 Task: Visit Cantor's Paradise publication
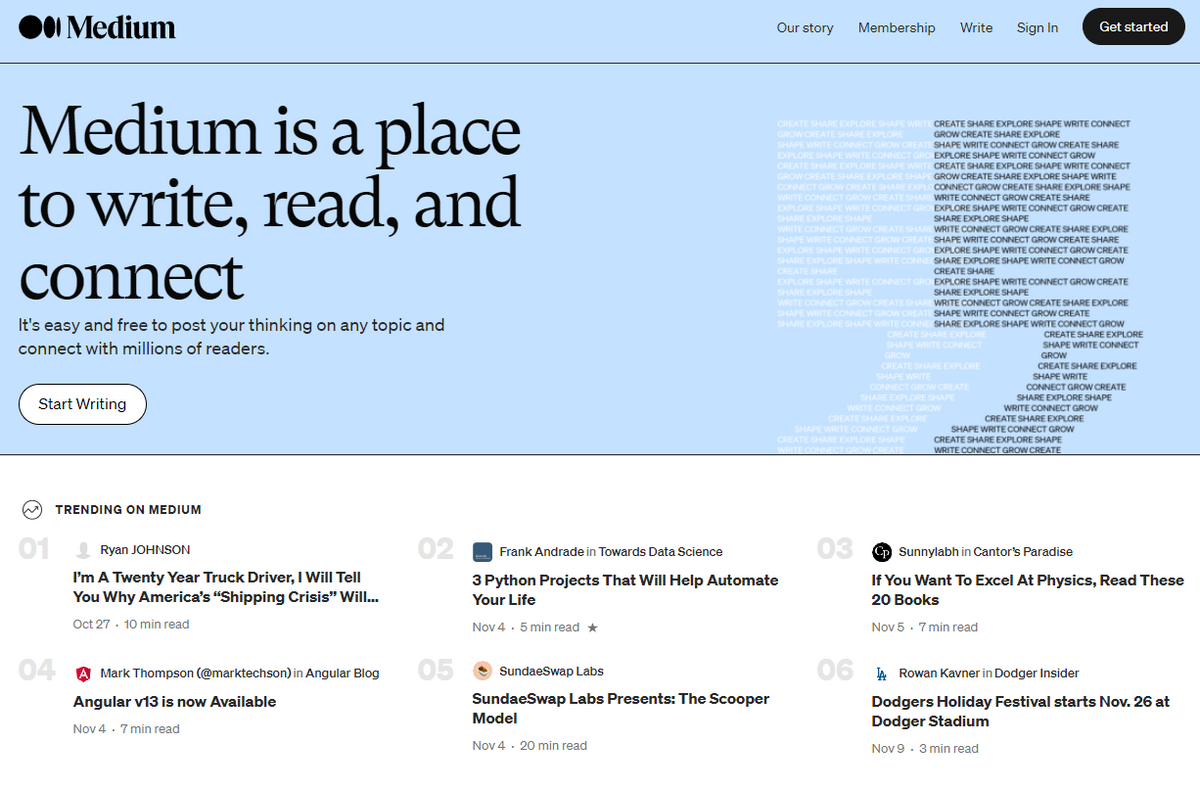tap(1025, 552)
